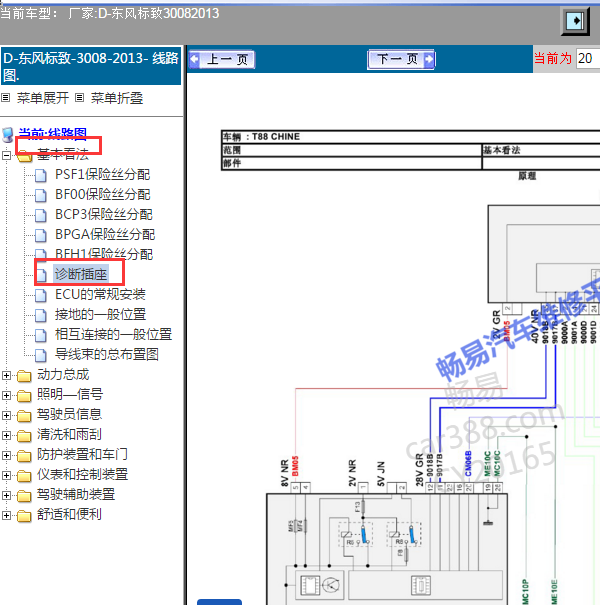Click page icon next to ECU的常规安装
Screen dimensions: 600x605
[41, 296]
